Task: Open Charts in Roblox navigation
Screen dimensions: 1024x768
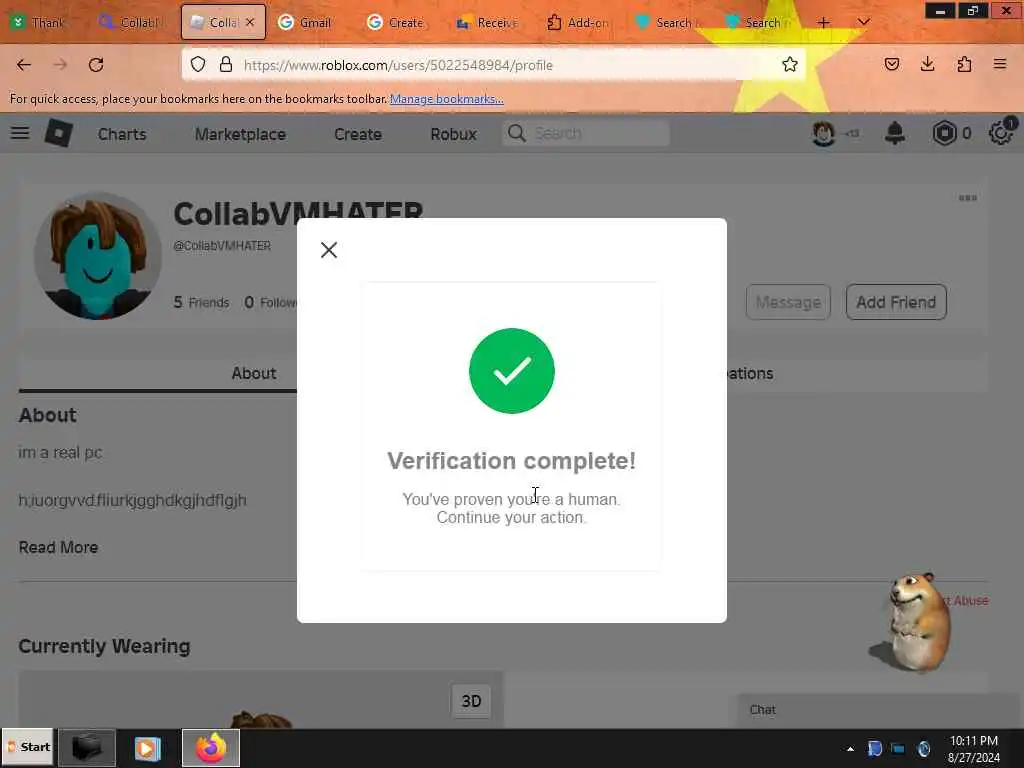Action: point(122,134)
